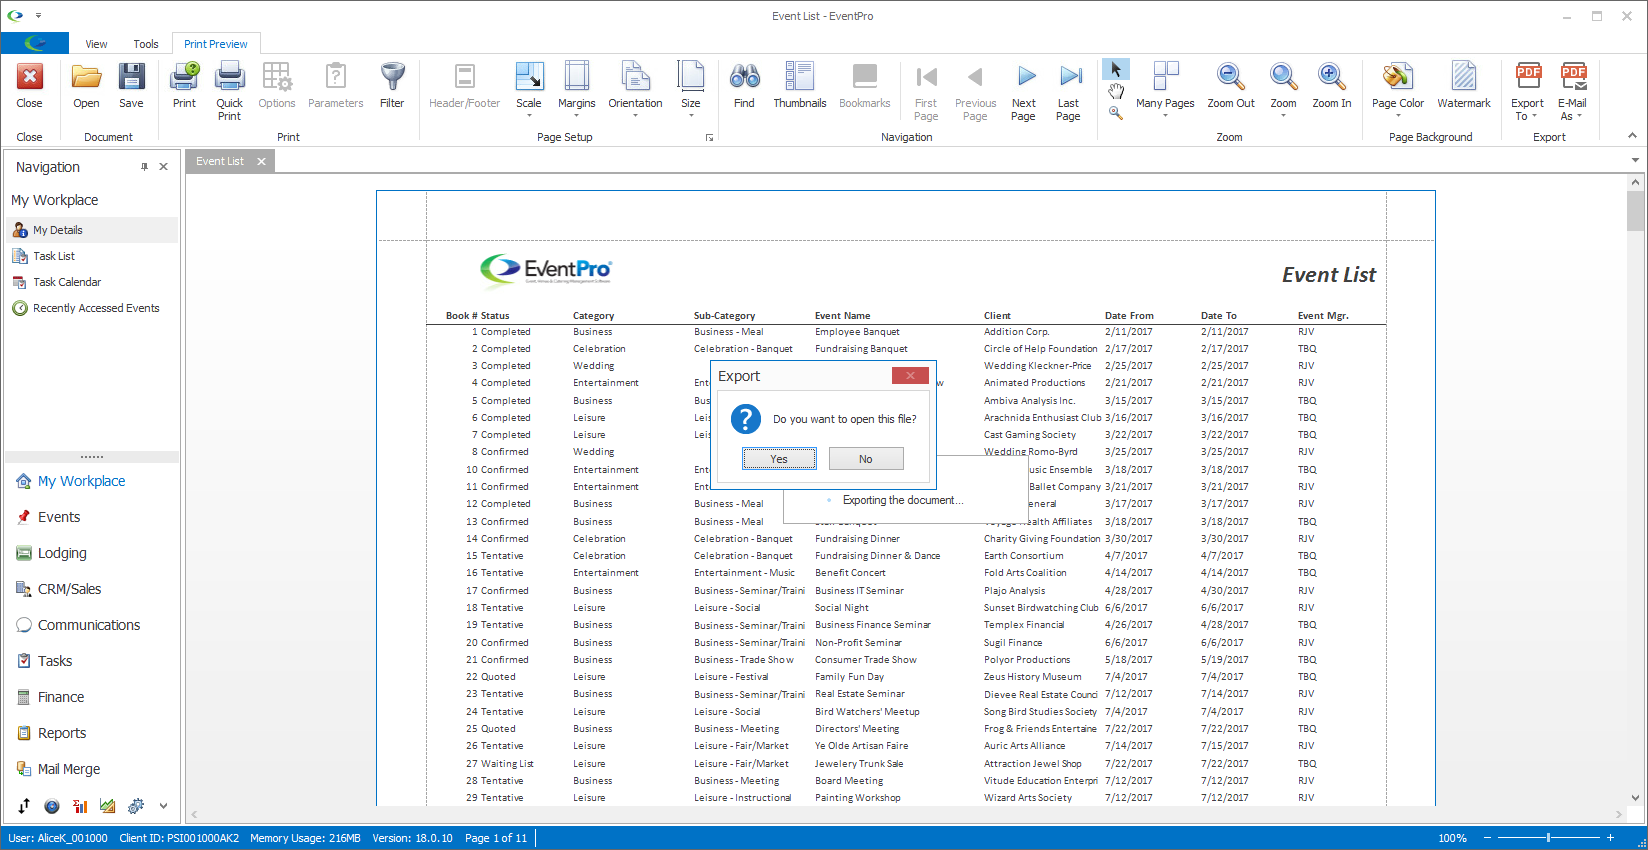
Task: Open the paper Size dropdown
Action: click(x=691, y=90)
